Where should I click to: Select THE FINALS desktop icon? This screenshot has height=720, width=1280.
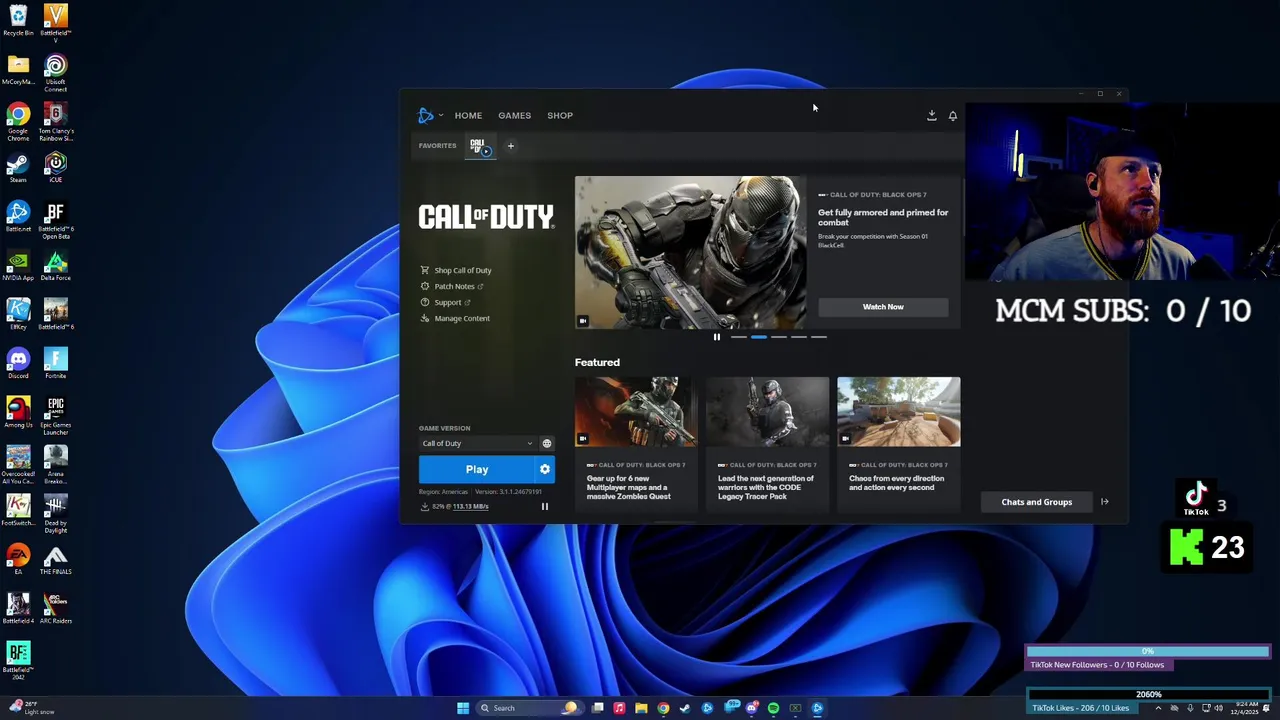click(x=55, y=559)
